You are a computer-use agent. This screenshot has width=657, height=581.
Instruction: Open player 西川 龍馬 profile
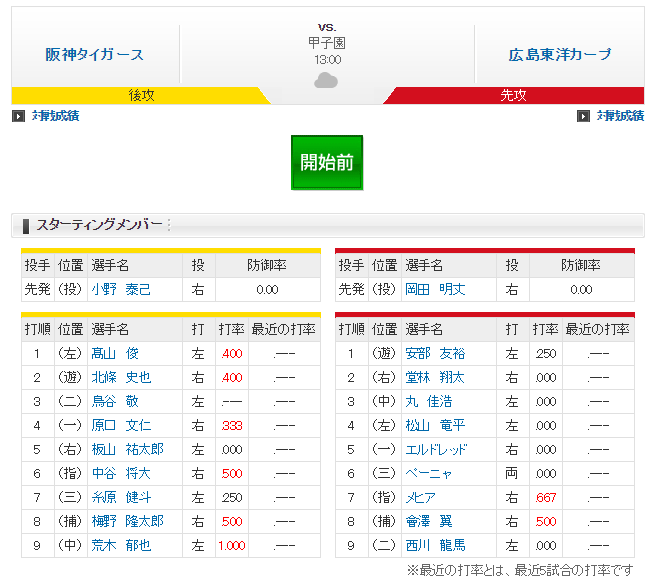pyautogui.click(x=435, y=545)
